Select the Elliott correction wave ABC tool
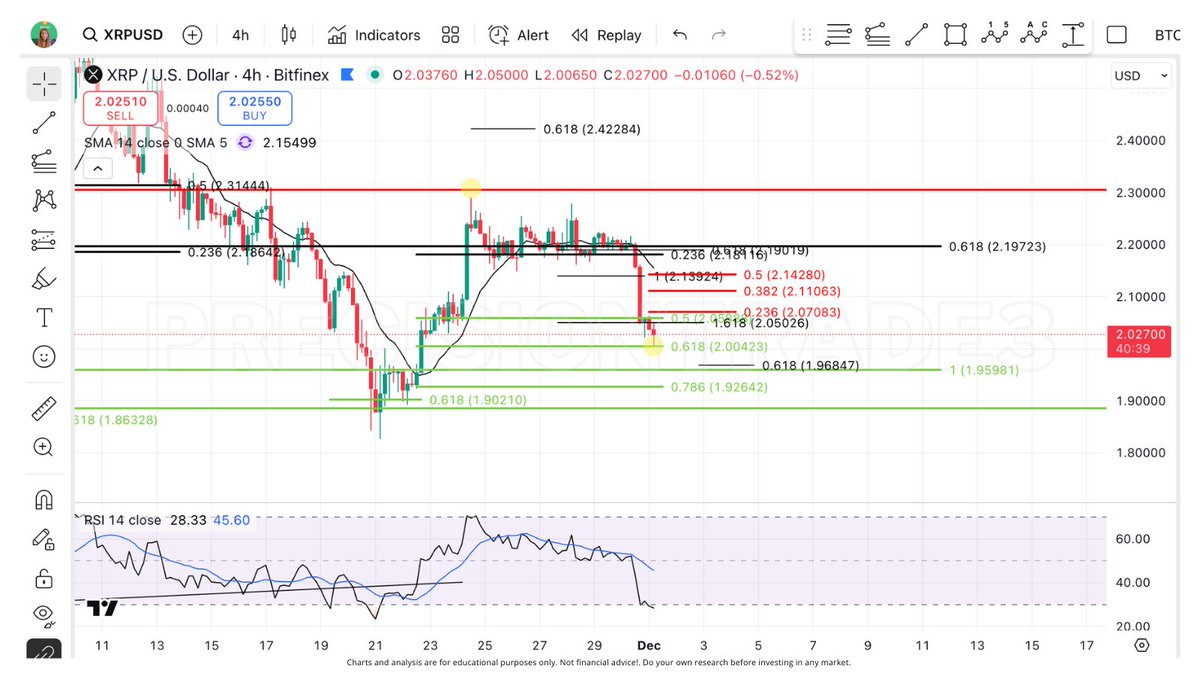The width and height of the screenshot is (1200, 675). 1033,35
